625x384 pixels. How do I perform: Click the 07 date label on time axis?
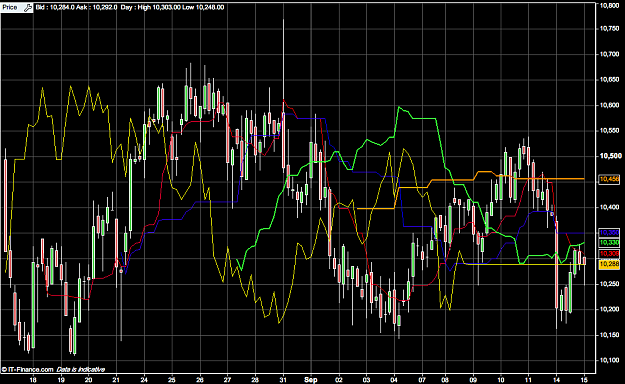422,380
